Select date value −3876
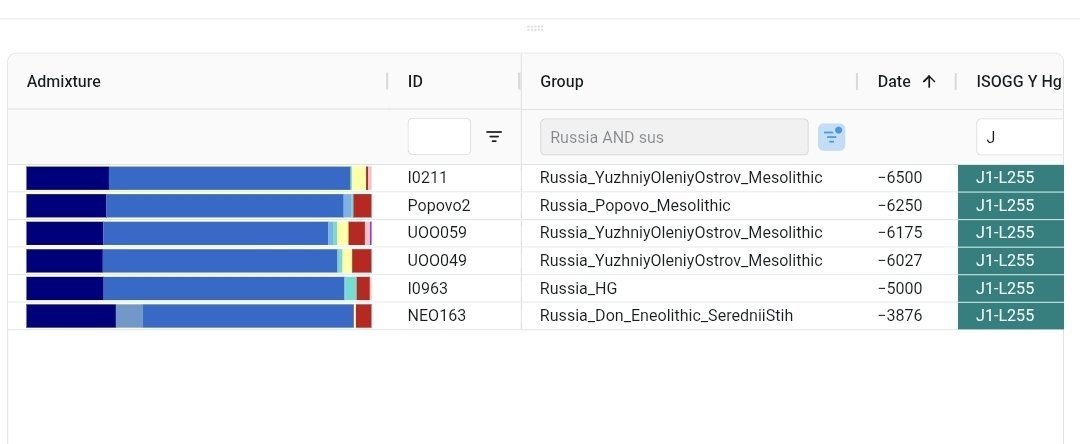 click(x=900, y=315)
